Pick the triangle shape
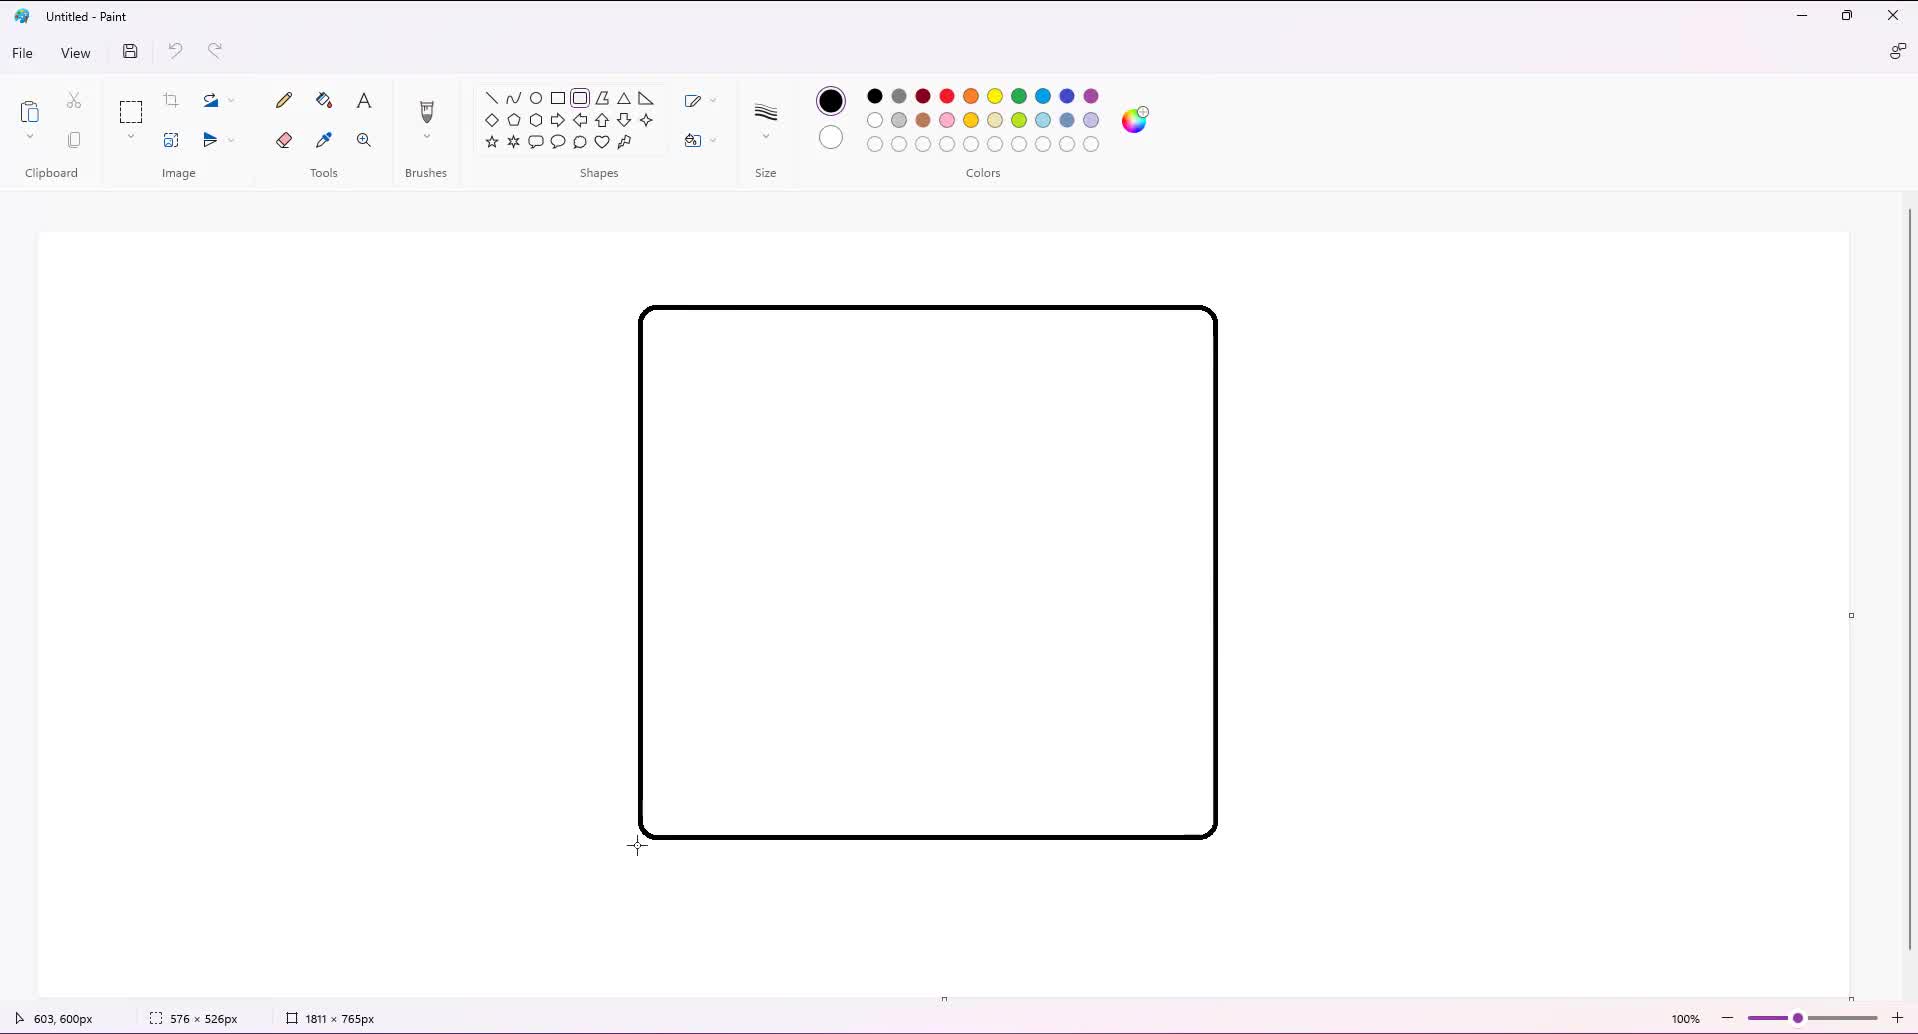This screenshot has height=1034, width=1918. click(x=624, y=98)
